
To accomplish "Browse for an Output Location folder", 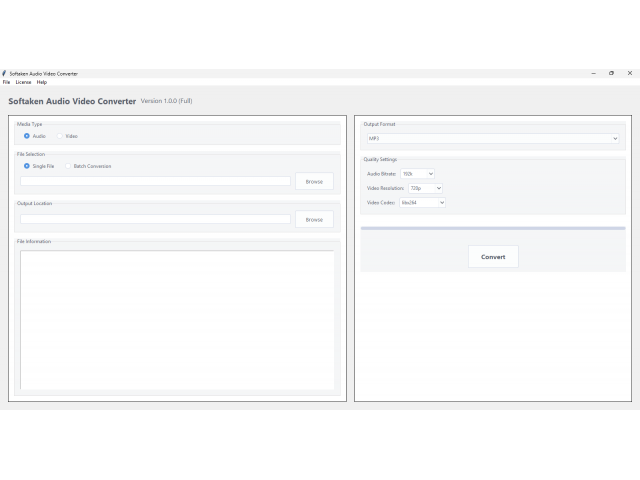I will click(x=314, y=219).
